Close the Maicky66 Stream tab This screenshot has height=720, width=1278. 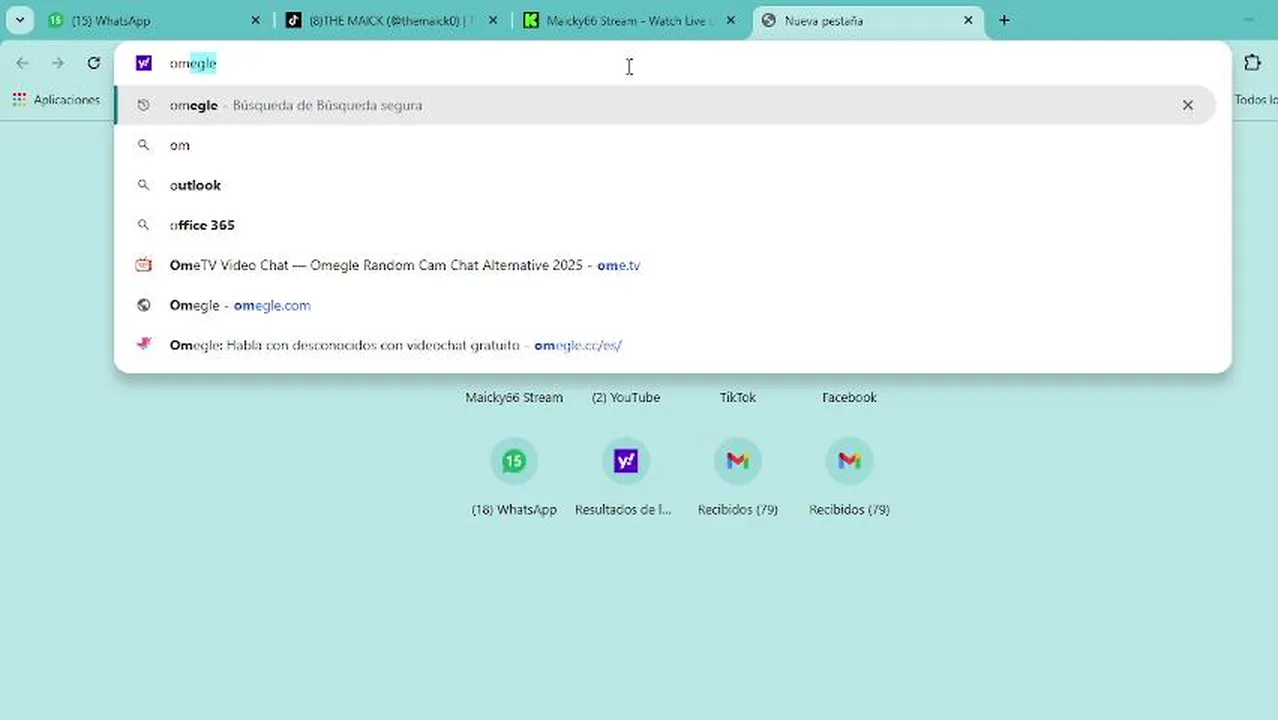(x=731, y=20)
